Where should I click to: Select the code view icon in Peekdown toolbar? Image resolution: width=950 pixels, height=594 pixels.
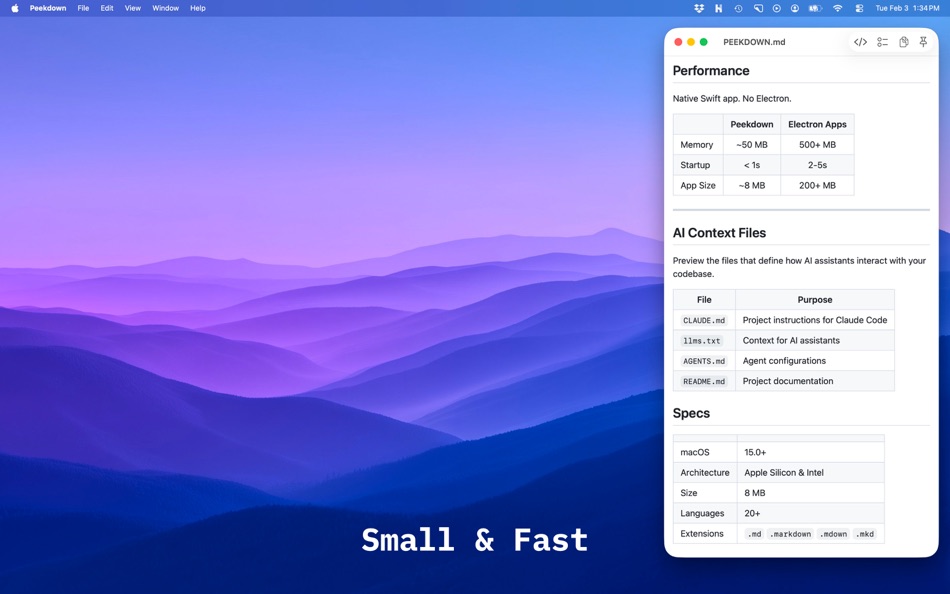tap(860, 42)
